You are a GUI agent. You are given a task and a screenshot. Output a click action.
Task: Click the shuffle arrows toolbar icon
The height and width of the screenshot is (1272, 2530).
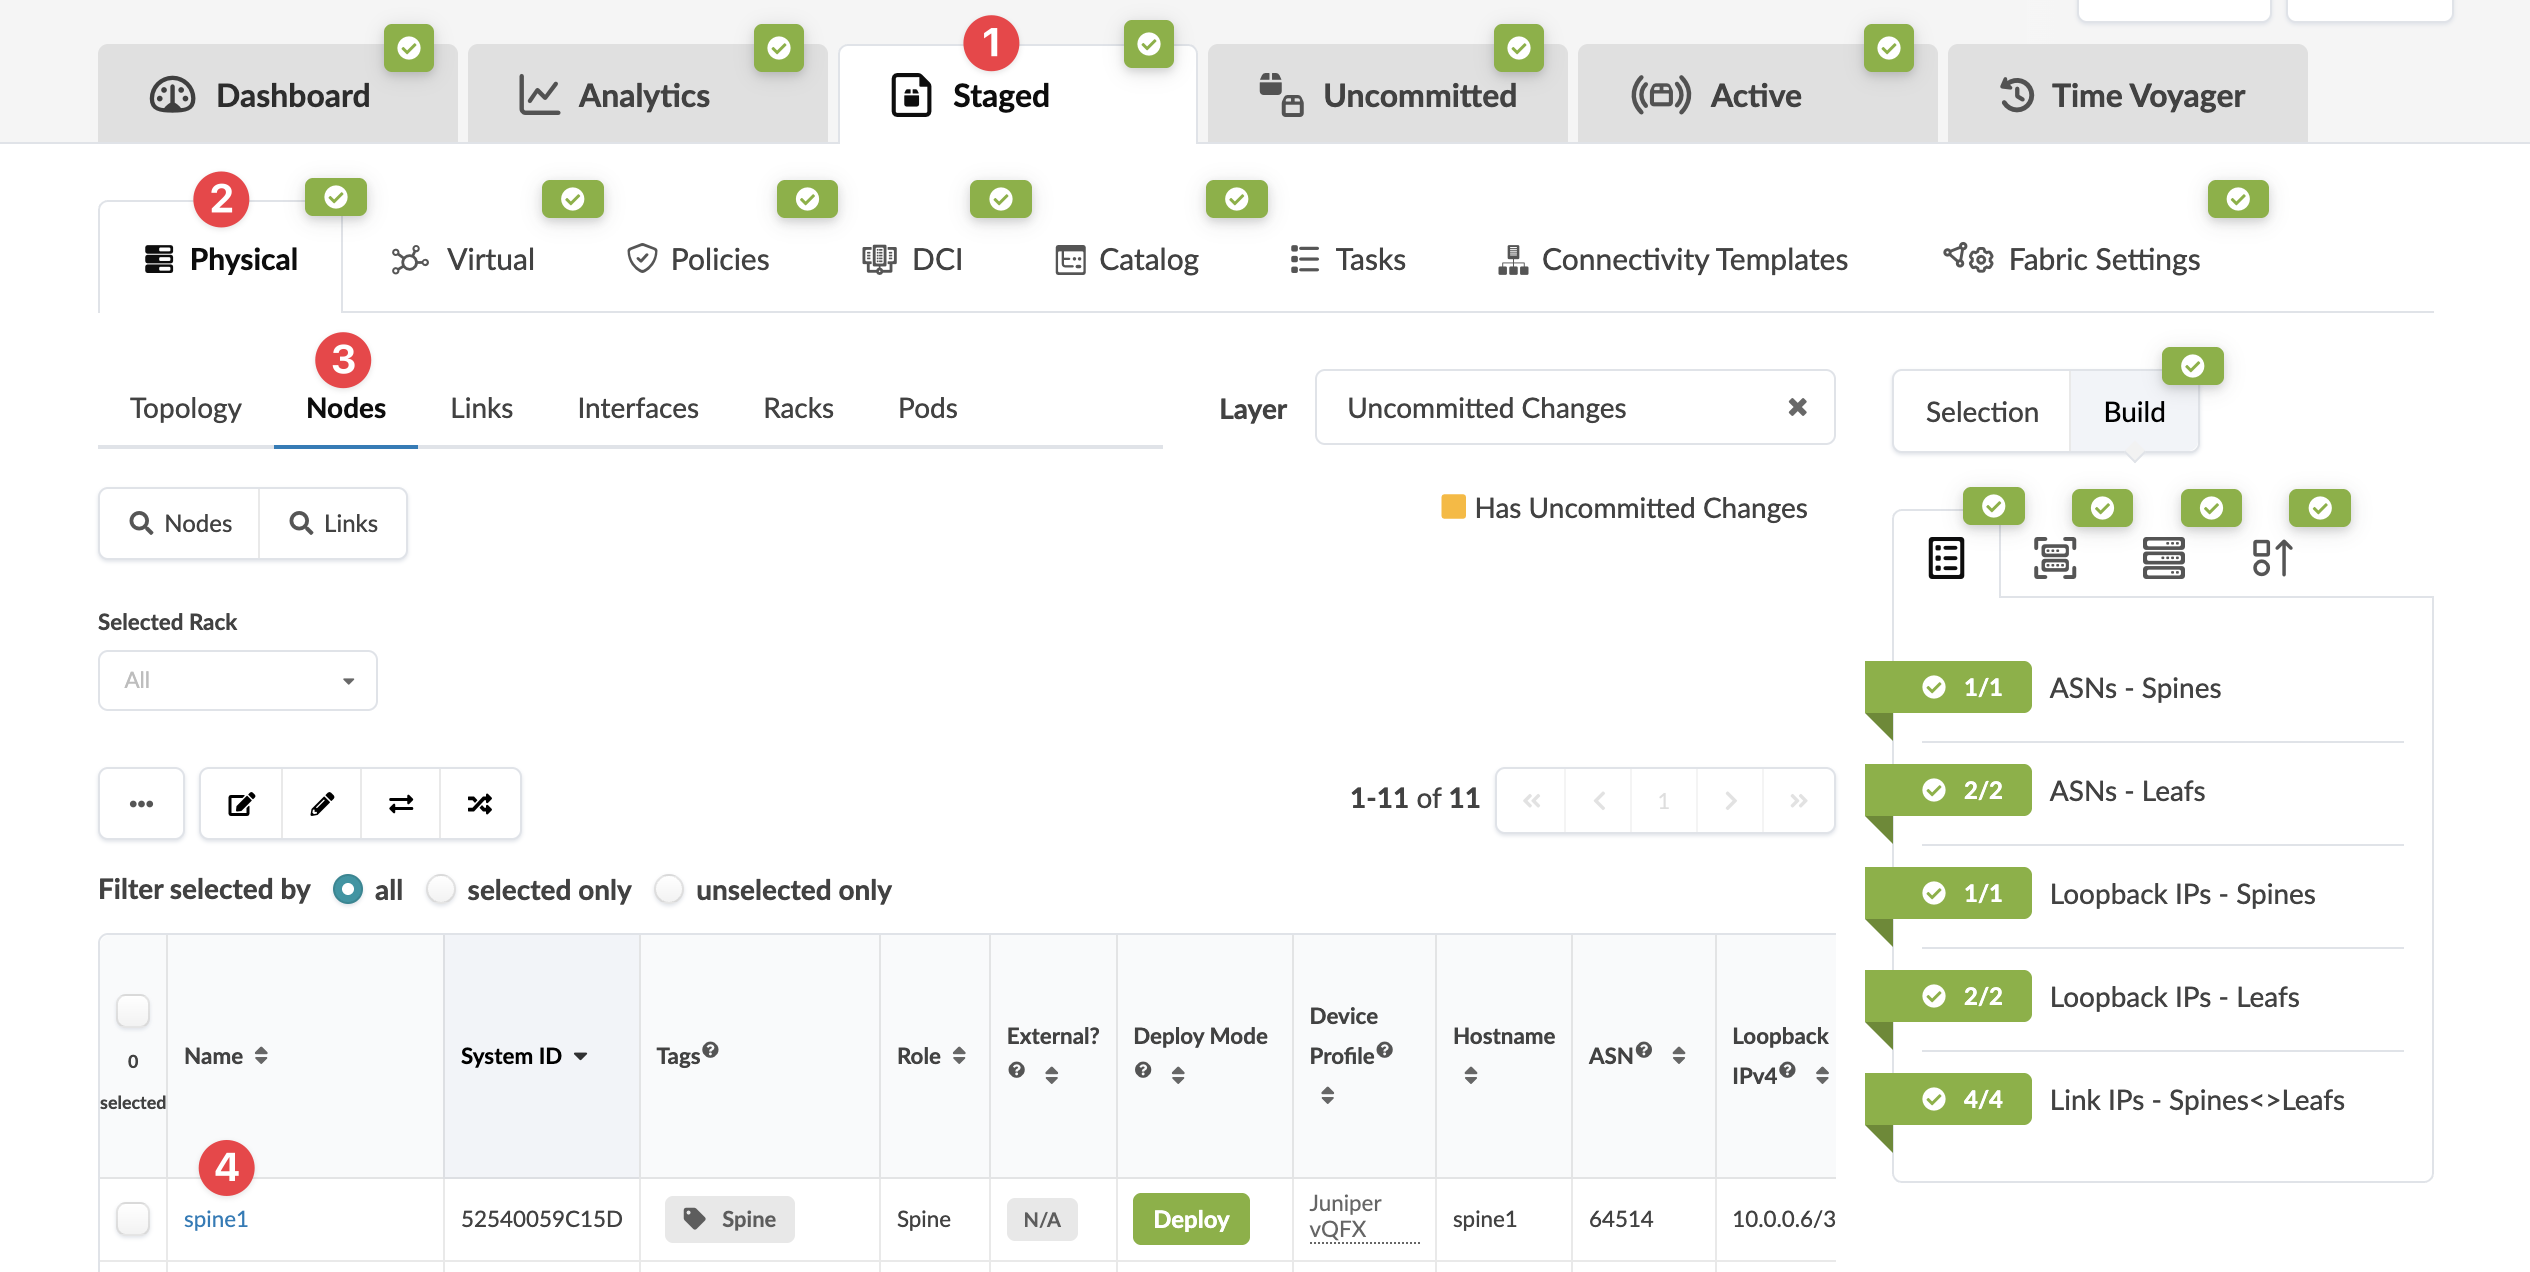tap(480, 803)
